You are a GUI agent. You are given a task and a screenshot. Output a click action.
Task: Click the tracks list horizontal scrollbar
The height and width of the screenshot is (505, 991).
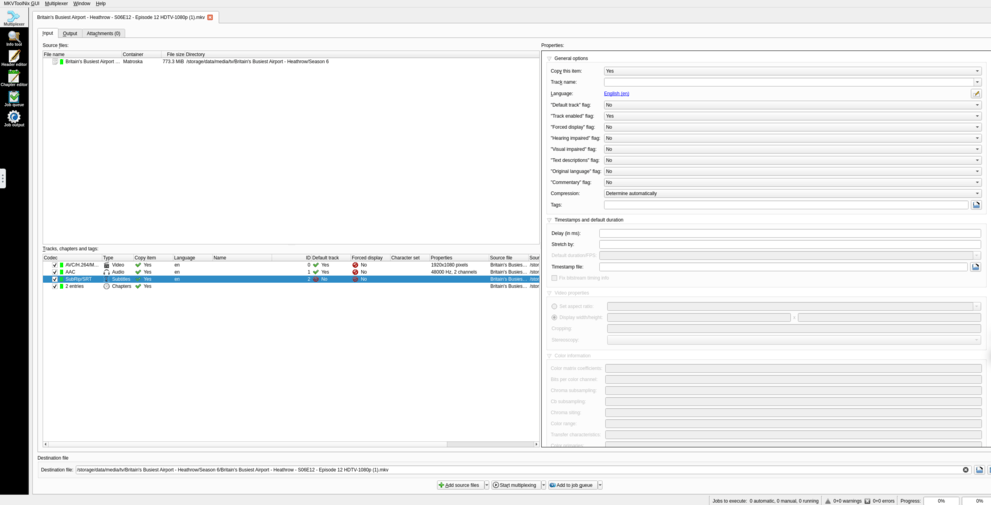(291, 444)
